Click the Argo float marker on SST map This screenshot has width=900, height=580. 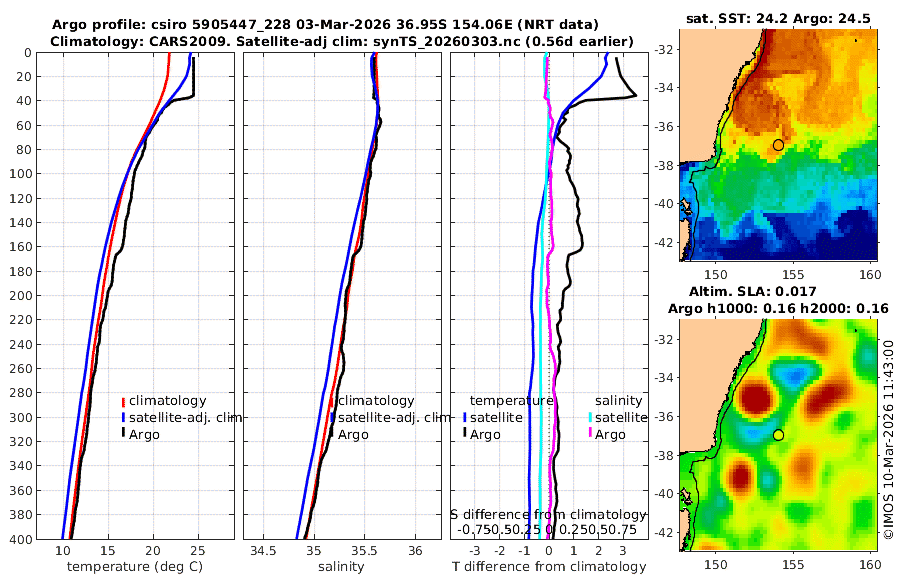point(778,145)
